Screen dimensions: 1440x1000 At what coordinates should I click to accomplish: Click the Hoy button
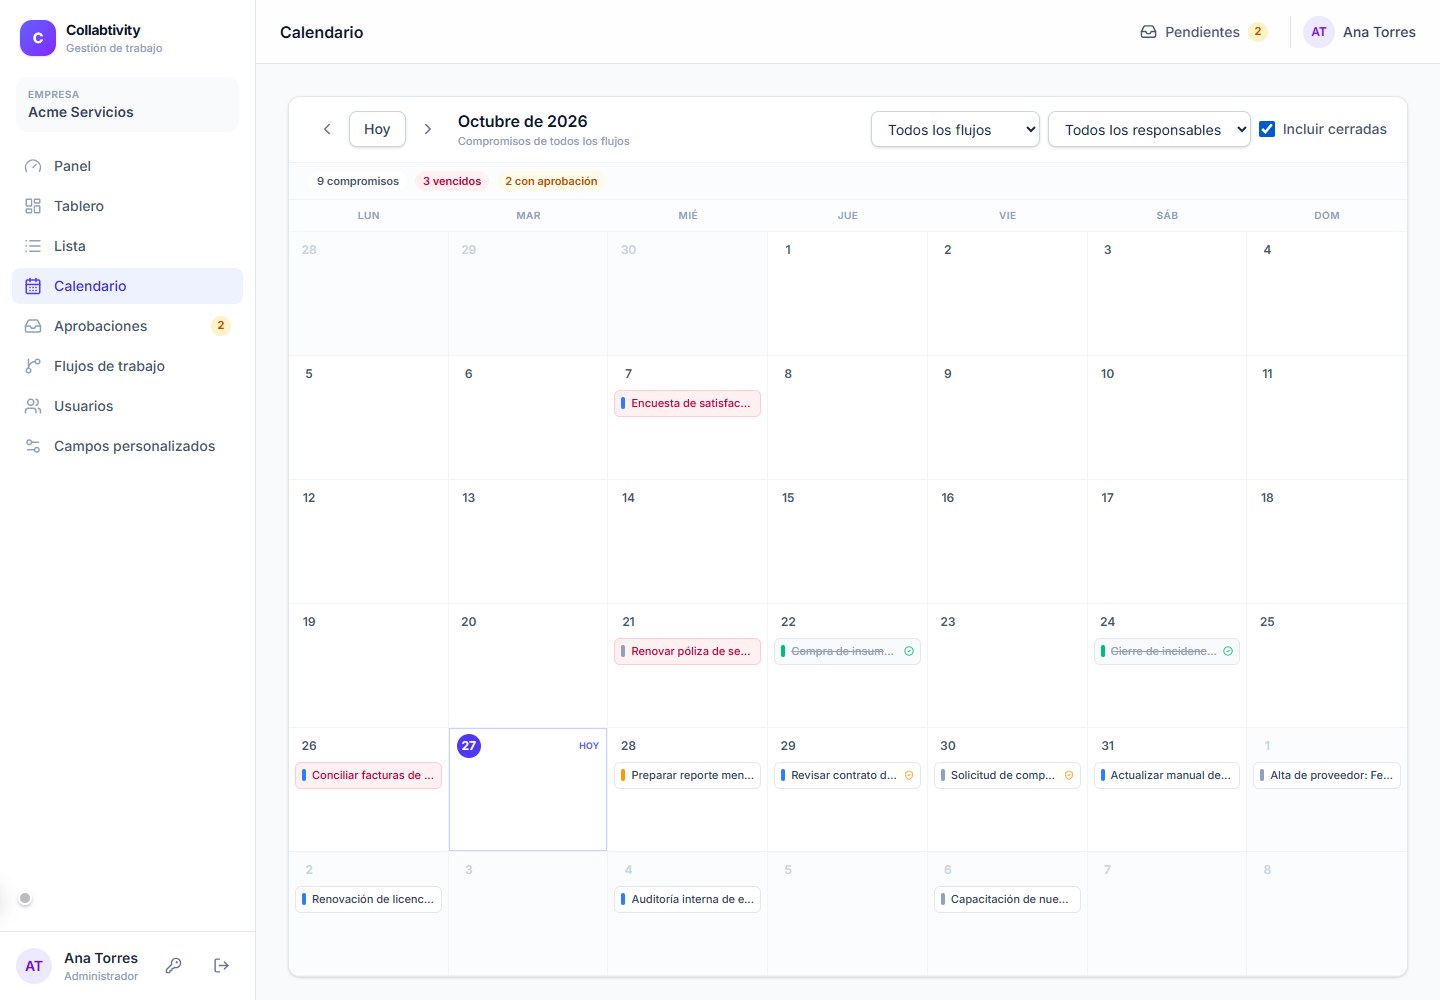(377, 129)
